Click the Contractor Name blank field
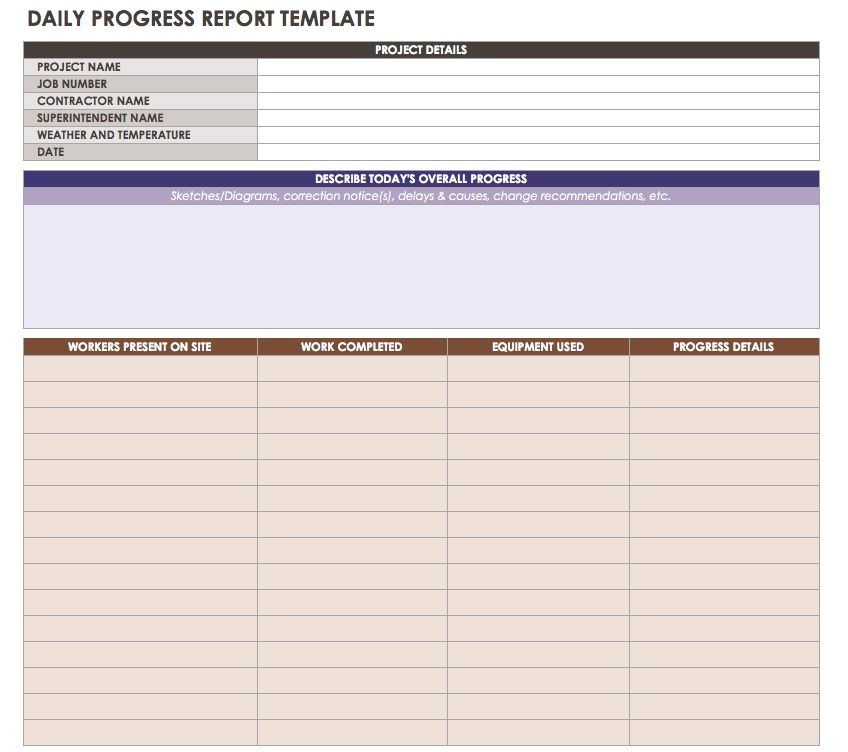The image size is (848, 752). coord(537,101)
